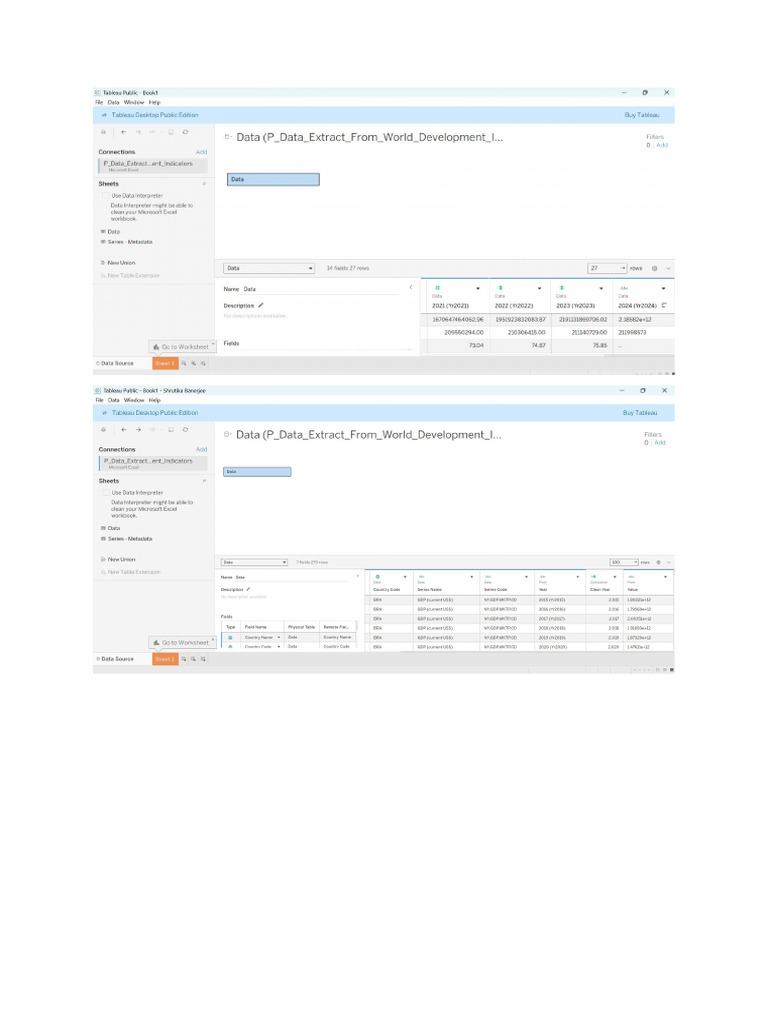Select the Data table pill on the 27-rows window canvas
The image size is (768, 1024).
[x=273, y=179]
